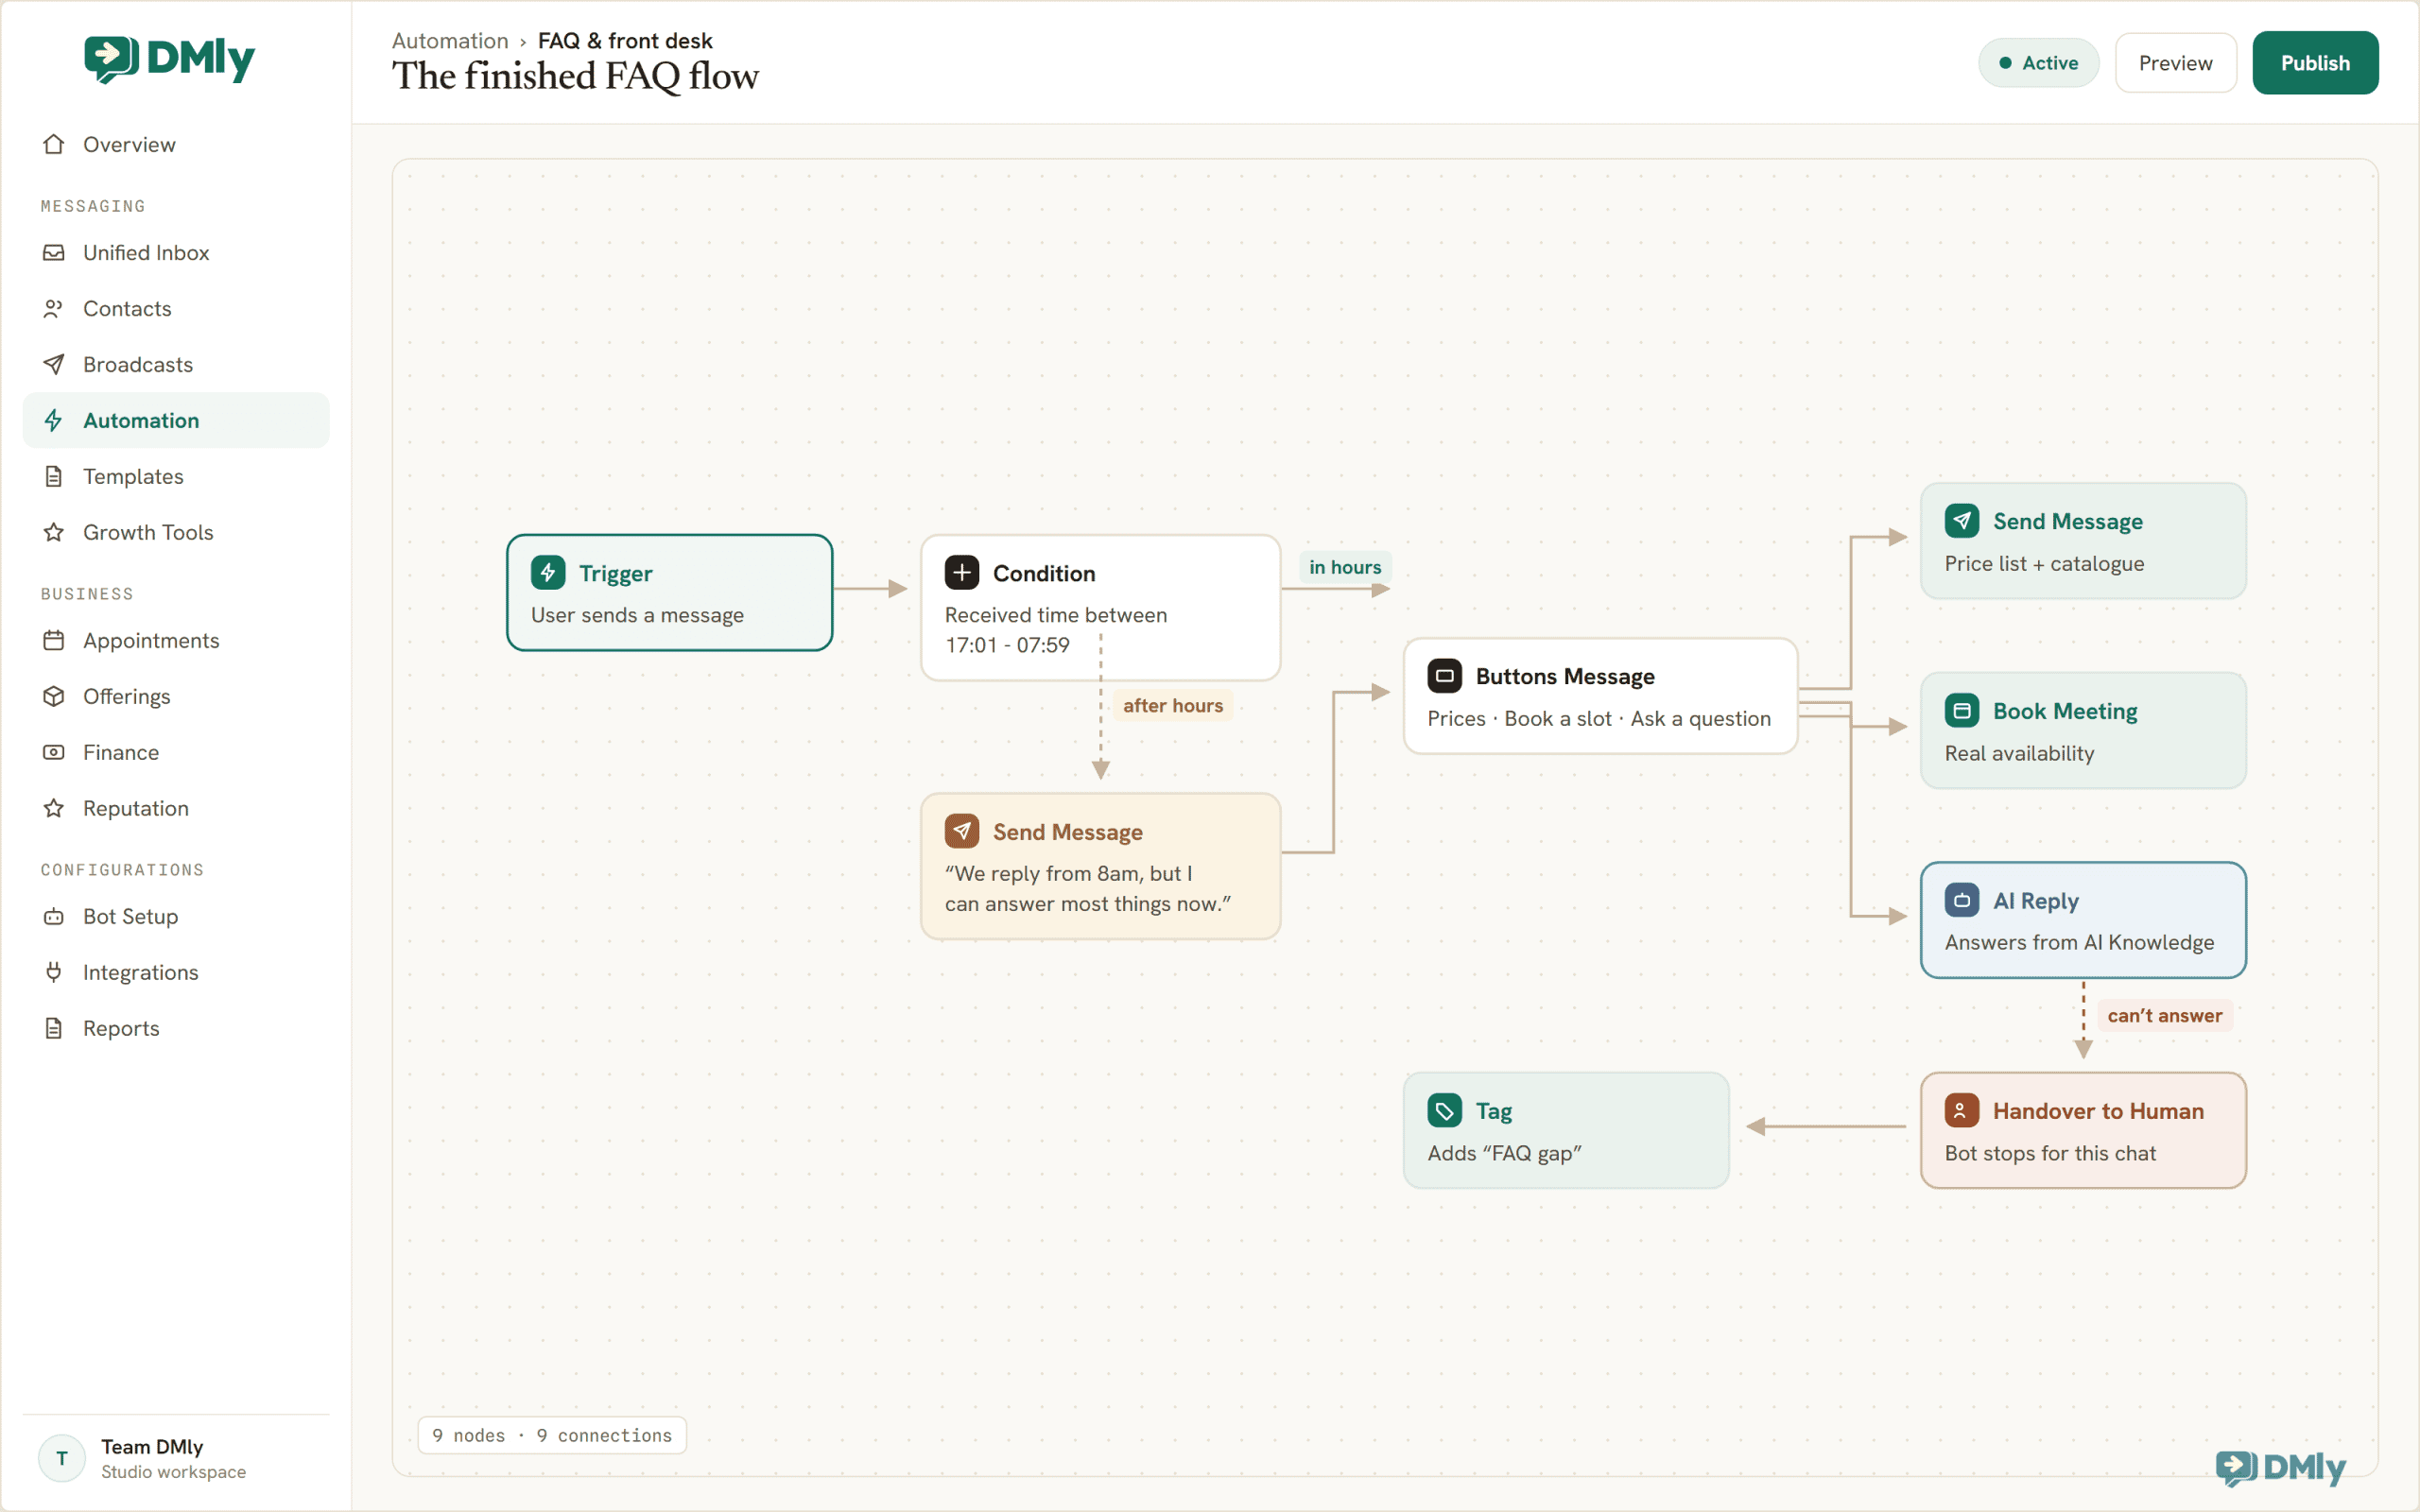The width and height of the screenshot is (2420, 1512).
Task: Go to Appointments
Action: pyautogui.click(x=176, y=640)
